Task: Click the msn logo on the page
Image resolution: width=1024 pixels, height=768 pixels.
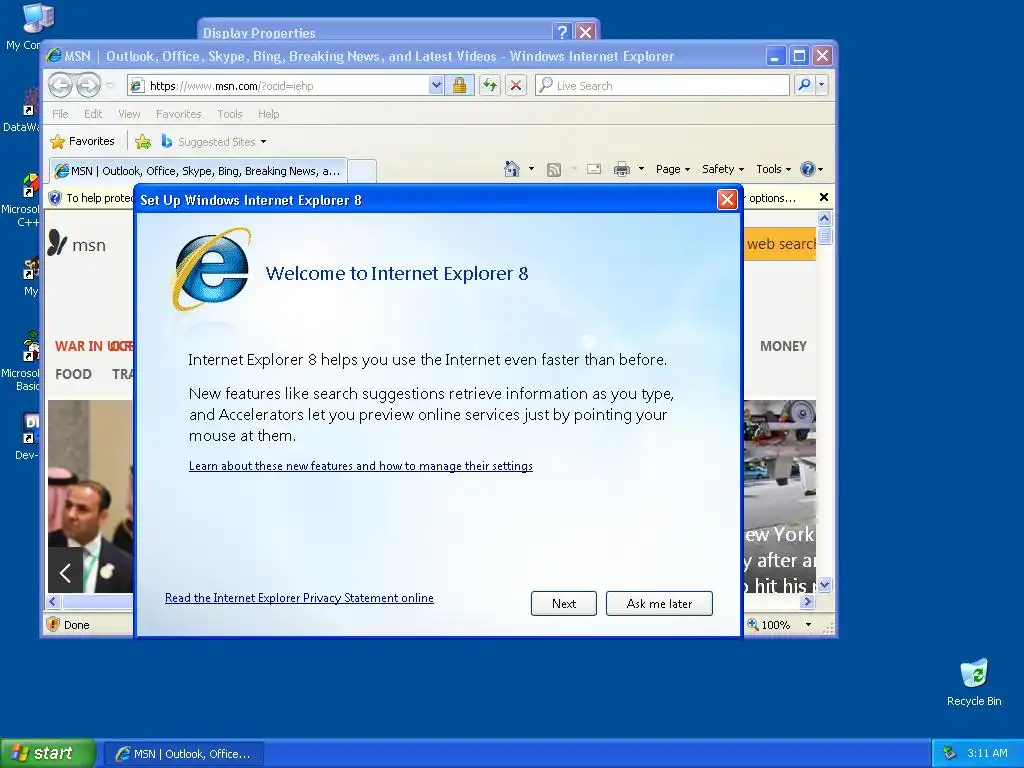Action: click(x=76, y=244)
